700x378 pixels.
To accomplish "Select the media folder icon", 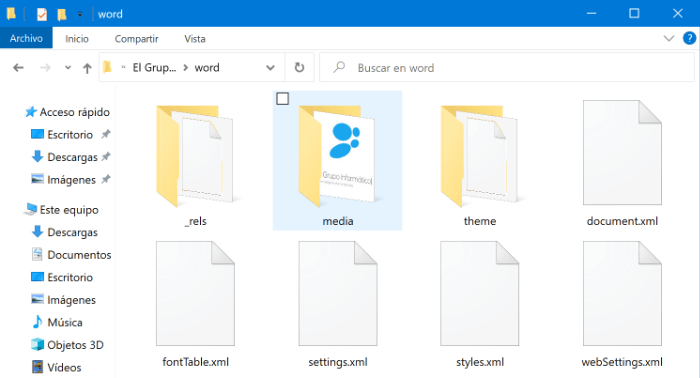I will [337, 156].
